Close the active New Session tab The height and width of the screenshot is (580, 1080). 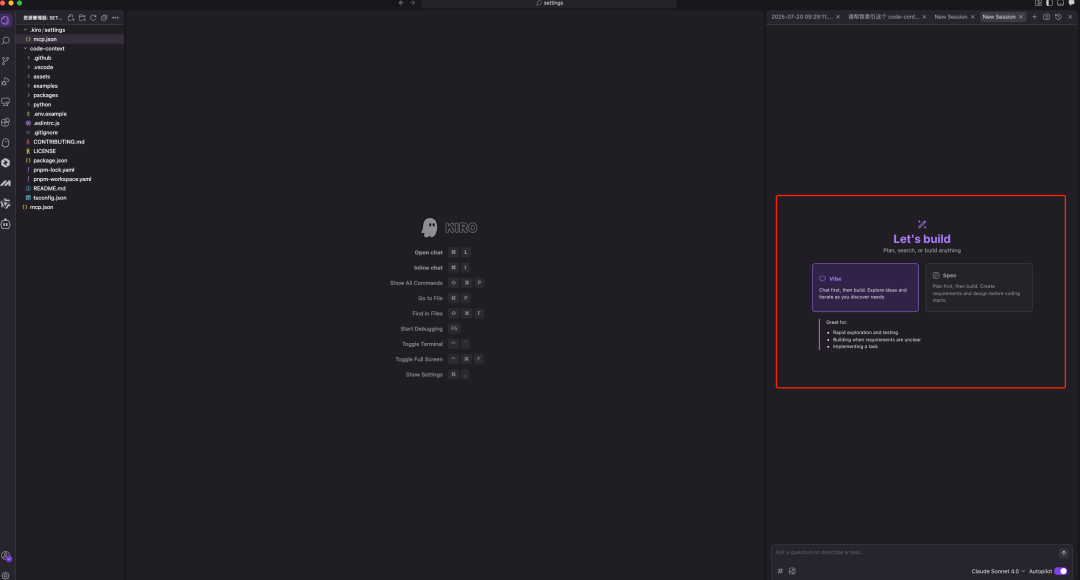coord(1021,17)
